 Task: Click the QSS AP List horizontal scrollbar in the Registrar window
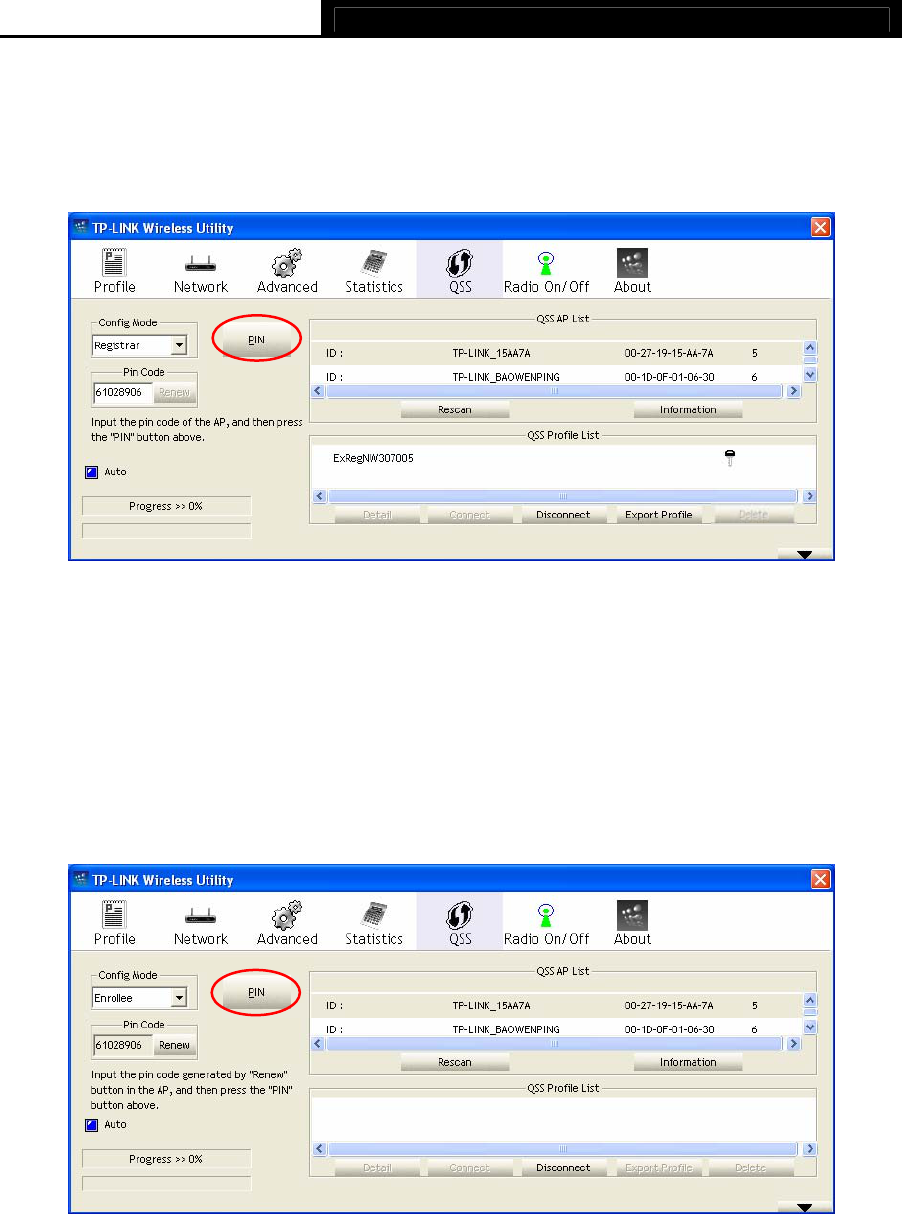coord(557,391)
